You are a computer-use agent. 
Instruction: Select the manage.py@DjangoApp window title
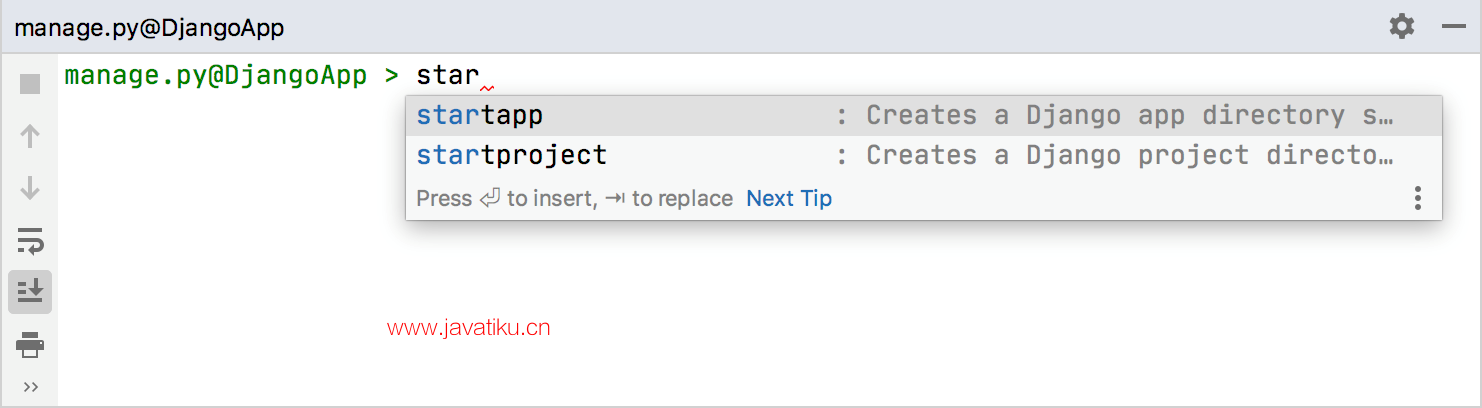click(x=149, y=28)
